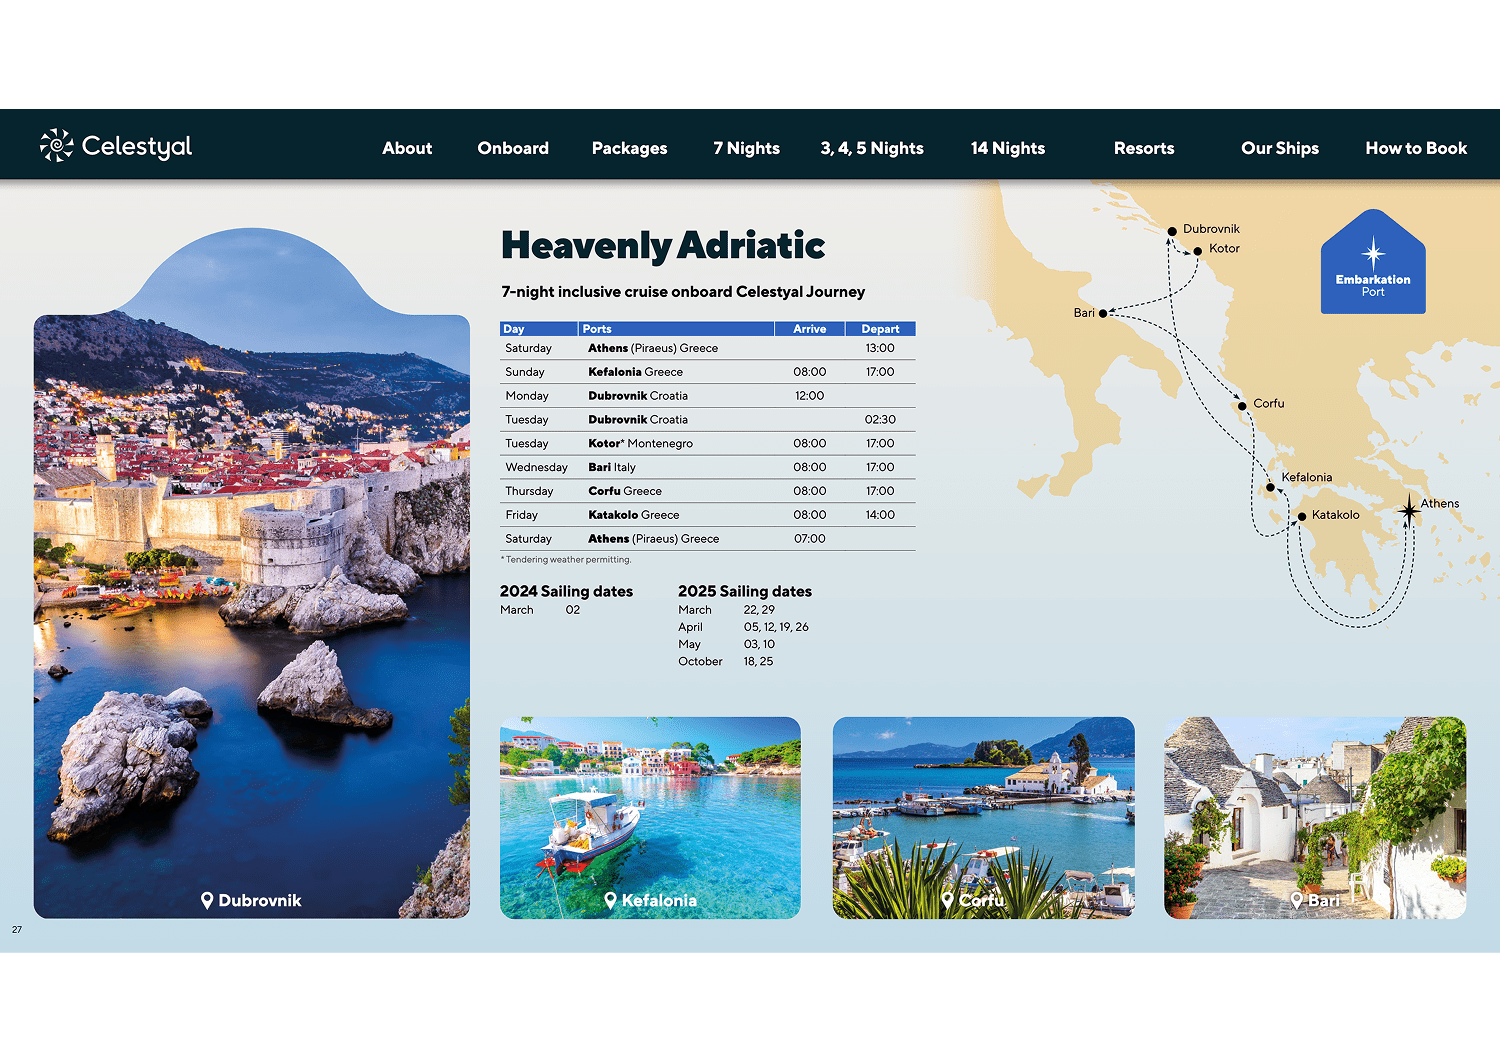Image resolution: width=1500 pixels, height=1061 pixels.
Task: Click the Thursday day cell
Action: point(529,492)
